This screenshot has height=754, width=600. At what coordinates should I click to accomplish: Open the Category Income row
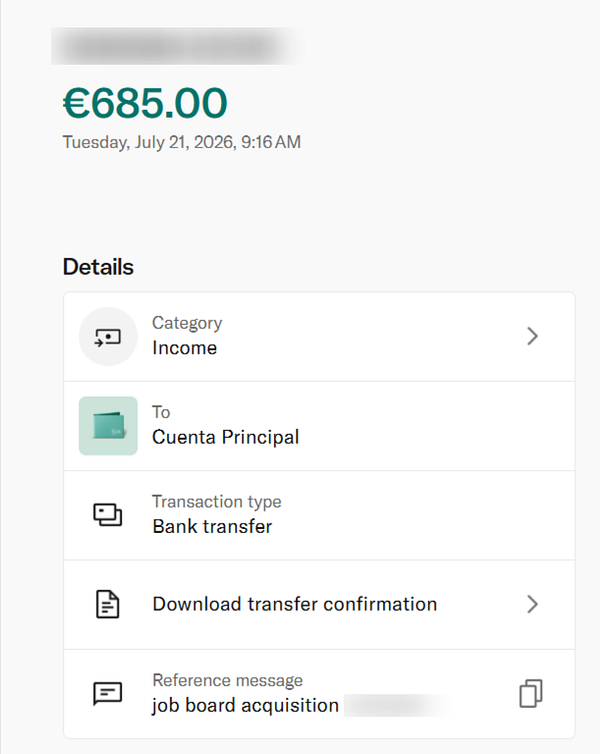click(x=319, y=337)
